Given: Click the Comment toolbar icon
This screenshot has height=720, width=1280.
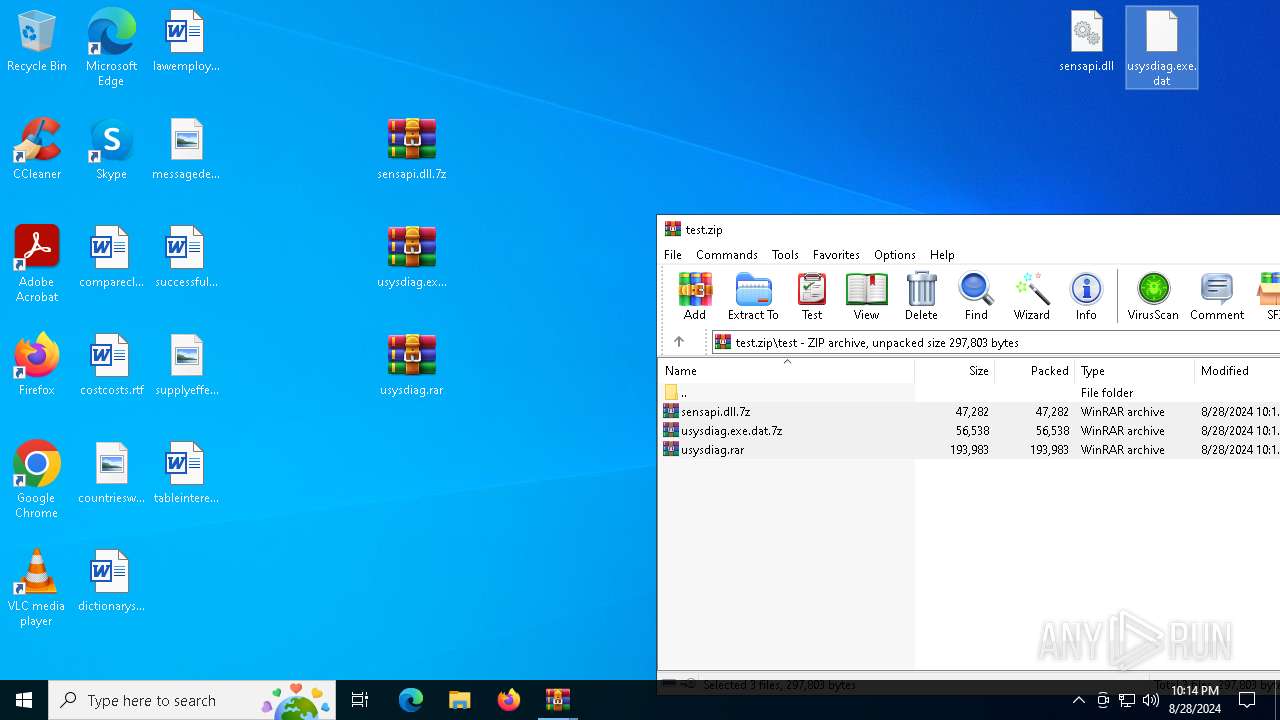Looking at the screenshot, I should (x=1217, y=296).
